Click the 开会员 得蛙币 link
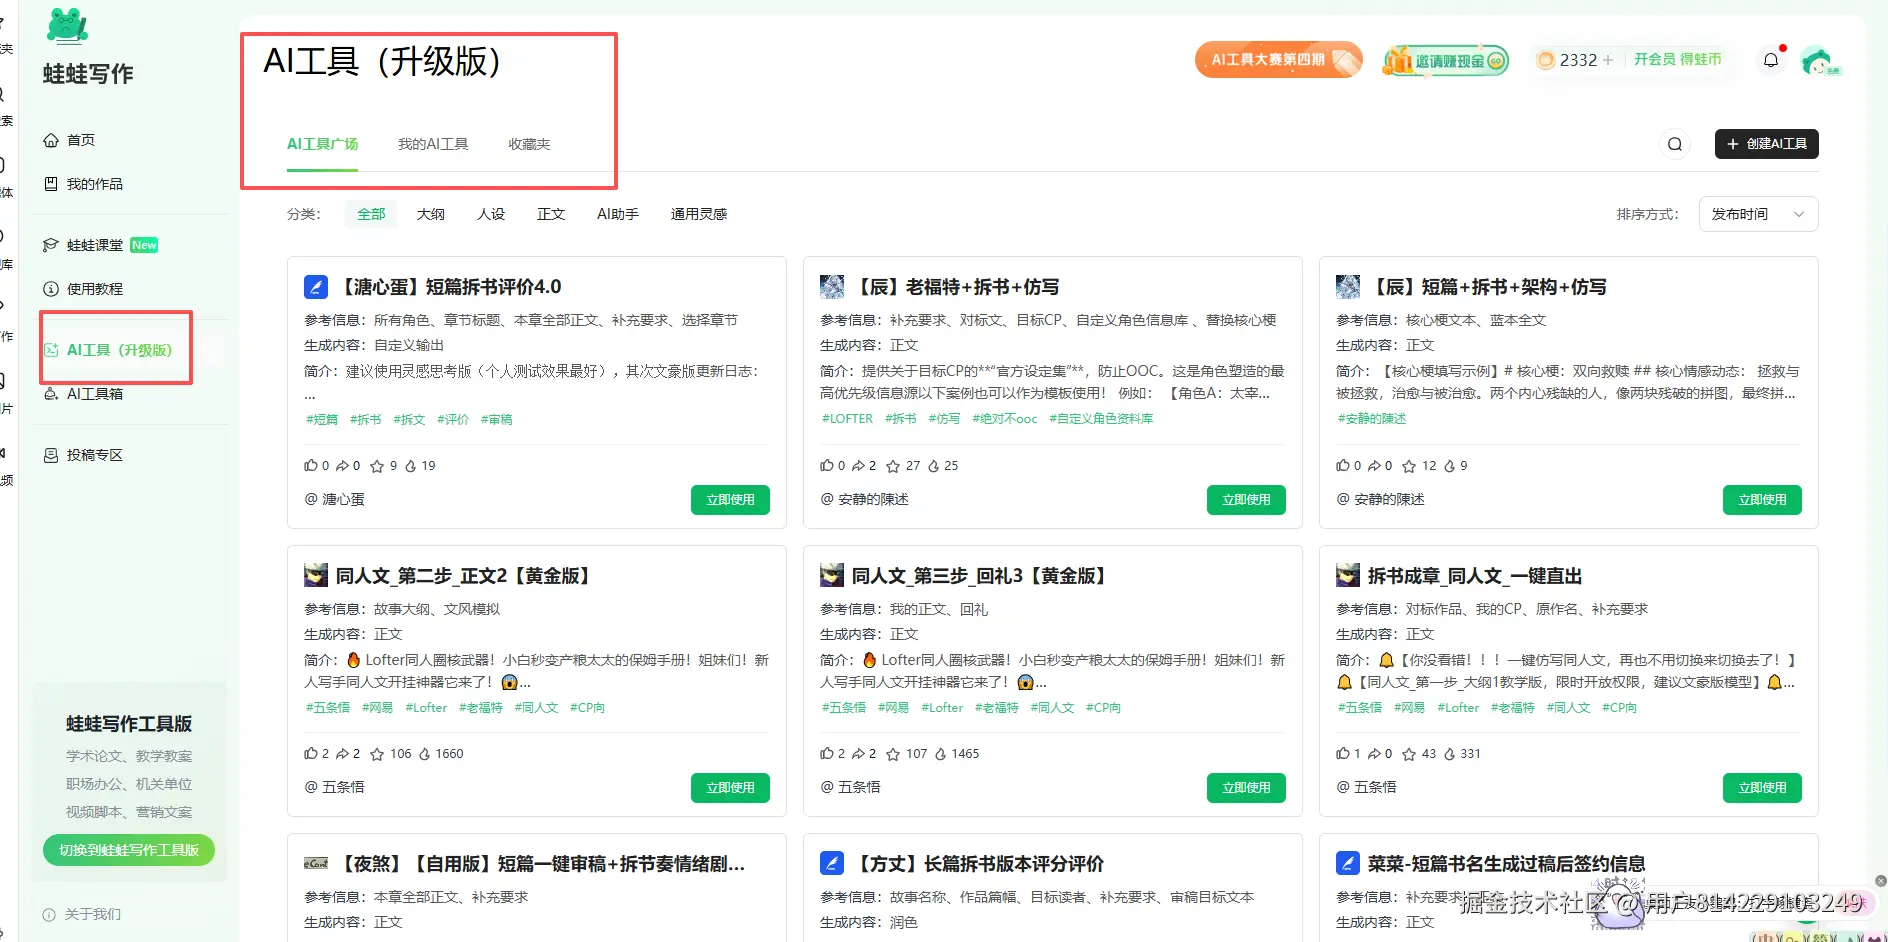Viewport: 1888px width, 942px height. click(1677, 60)
